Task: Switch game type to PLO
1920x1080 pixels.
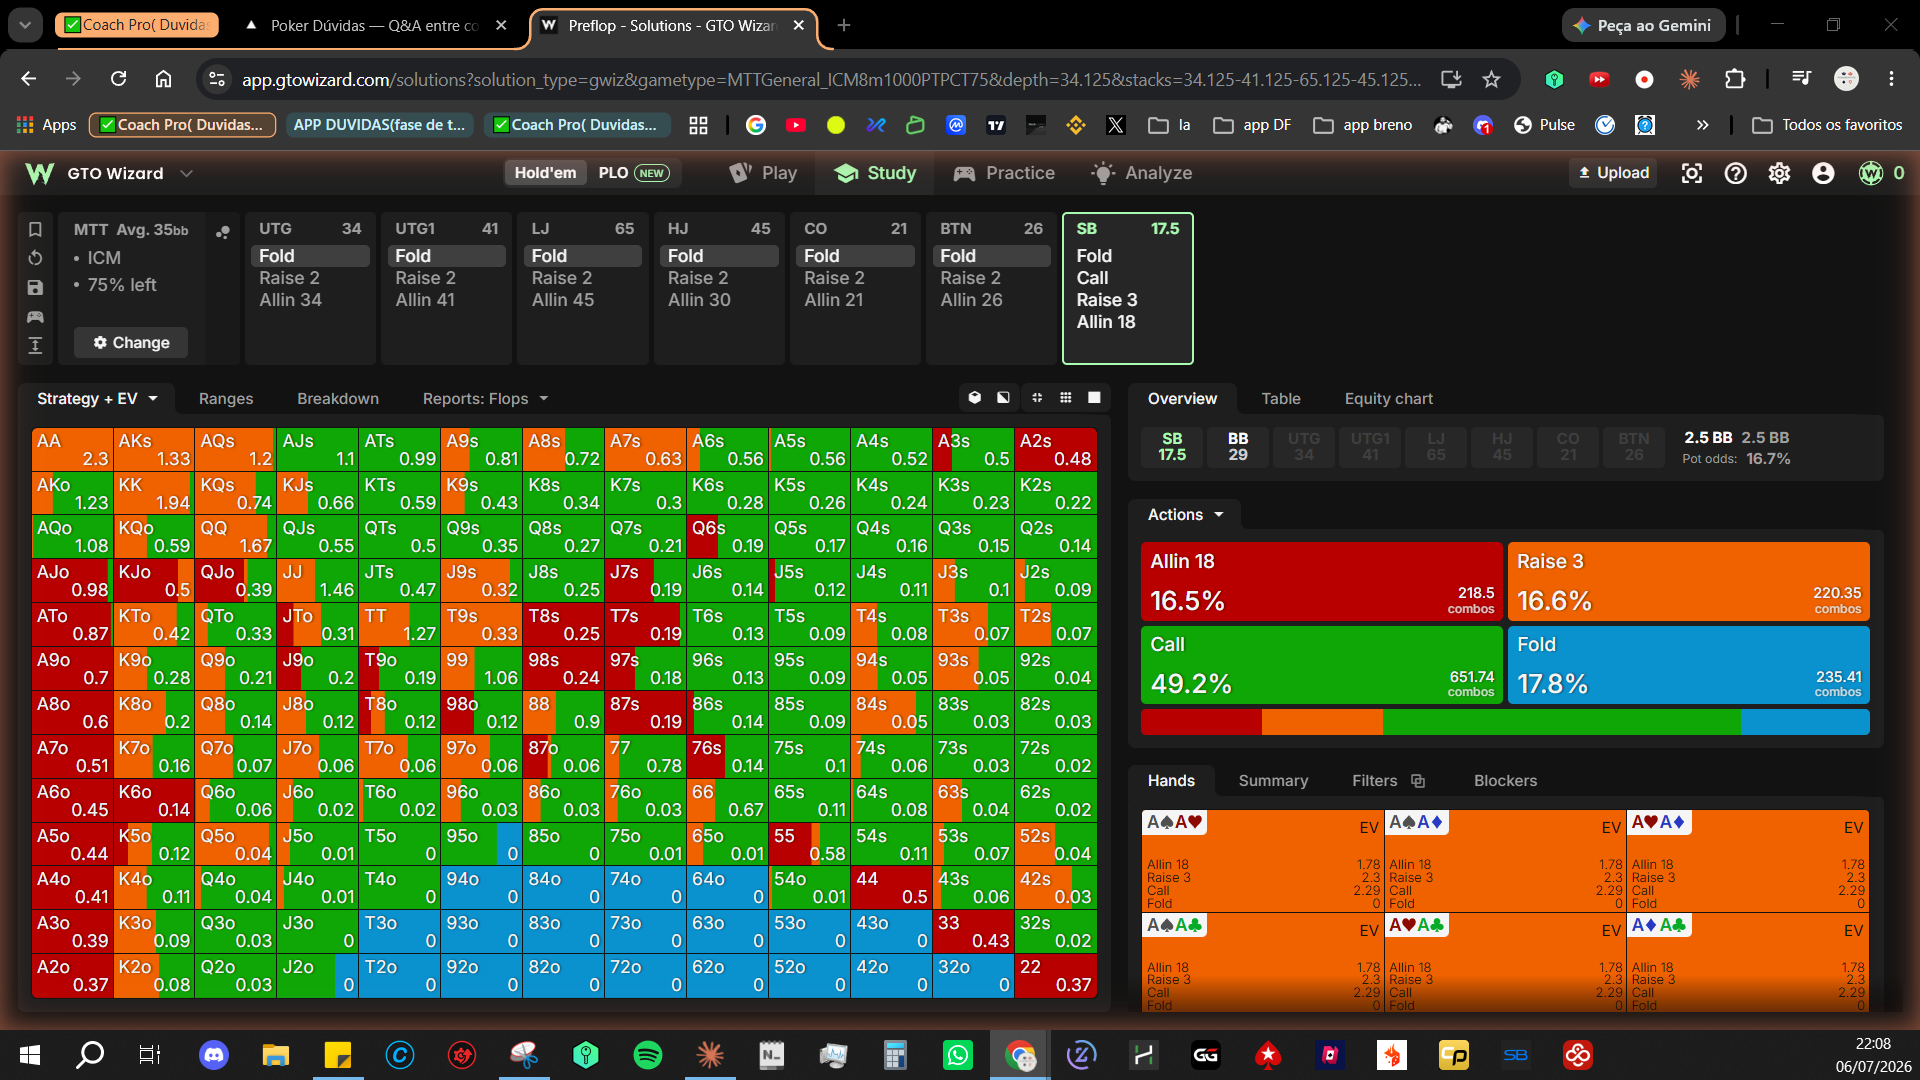Action: pyautogui.click(x=634, y=173)
